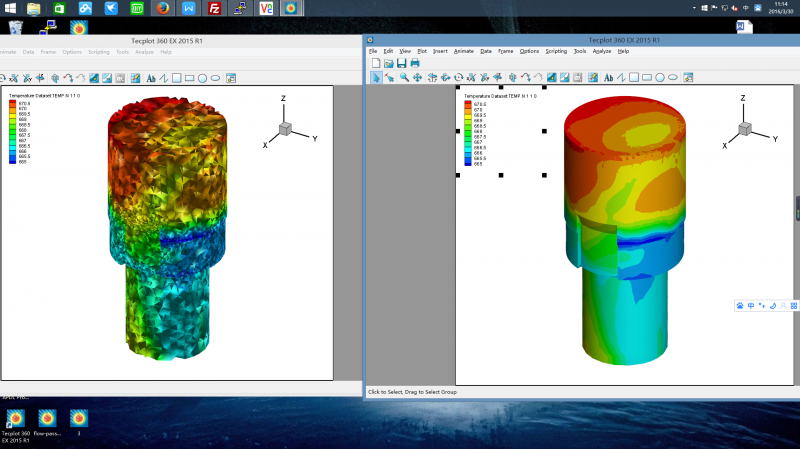Screen dimensions: 800x449
Task: Open the Analyze menu in right window
Action: click(601, 51)
